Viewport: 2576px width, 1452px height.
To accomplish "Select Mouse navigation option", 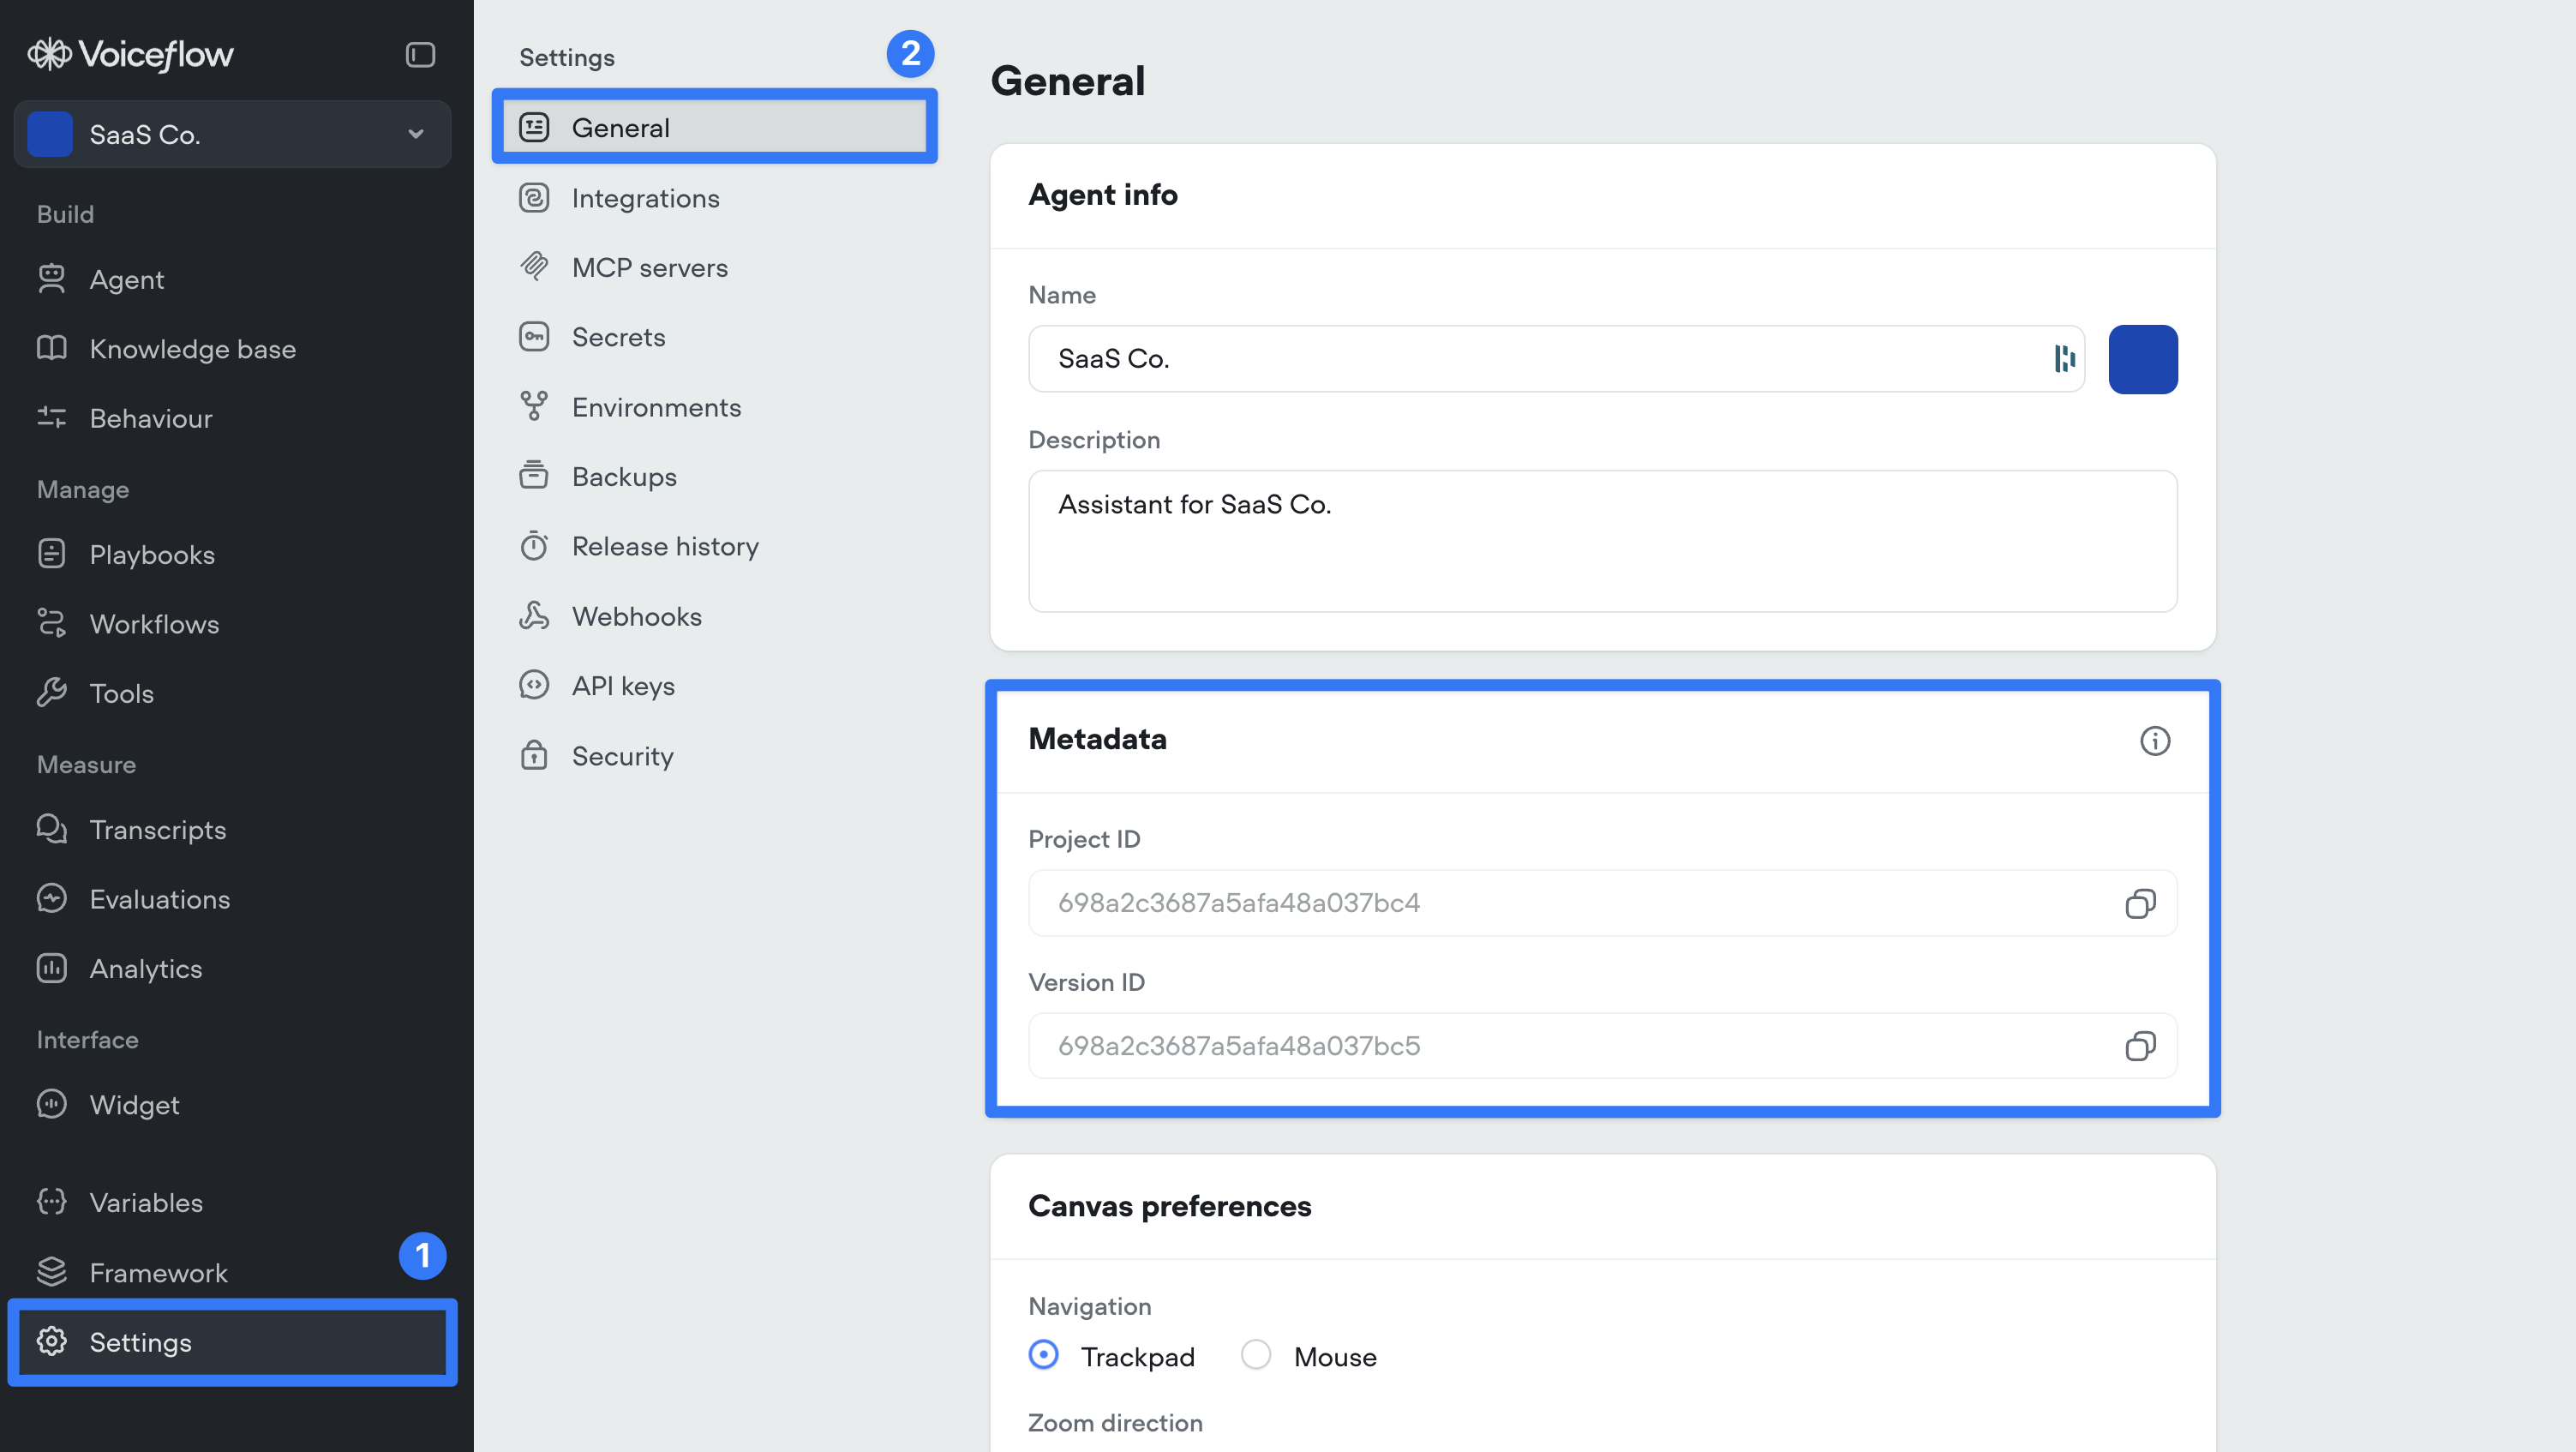I will click(x=1256, y=1355).
